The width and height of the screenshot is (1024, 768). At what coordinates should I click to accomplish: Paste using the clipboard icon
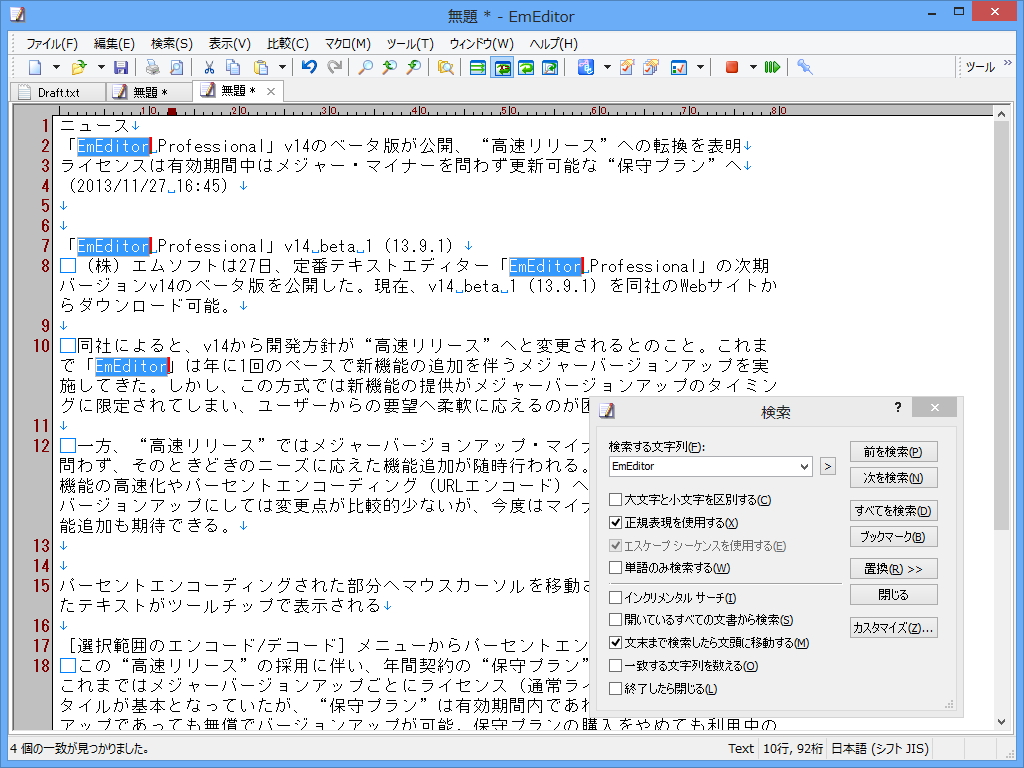[x=261, y=67]
